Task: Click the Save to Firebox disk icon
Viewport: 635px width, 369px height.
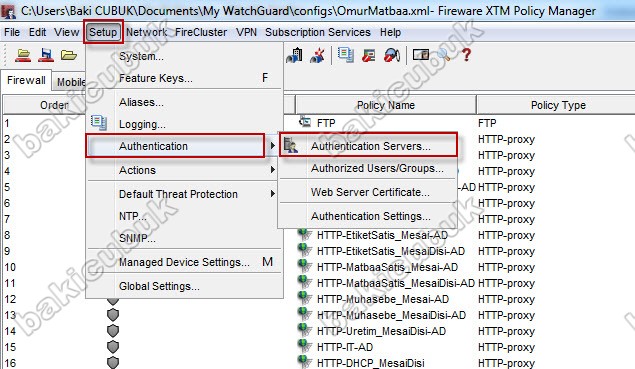Action: 46,55
